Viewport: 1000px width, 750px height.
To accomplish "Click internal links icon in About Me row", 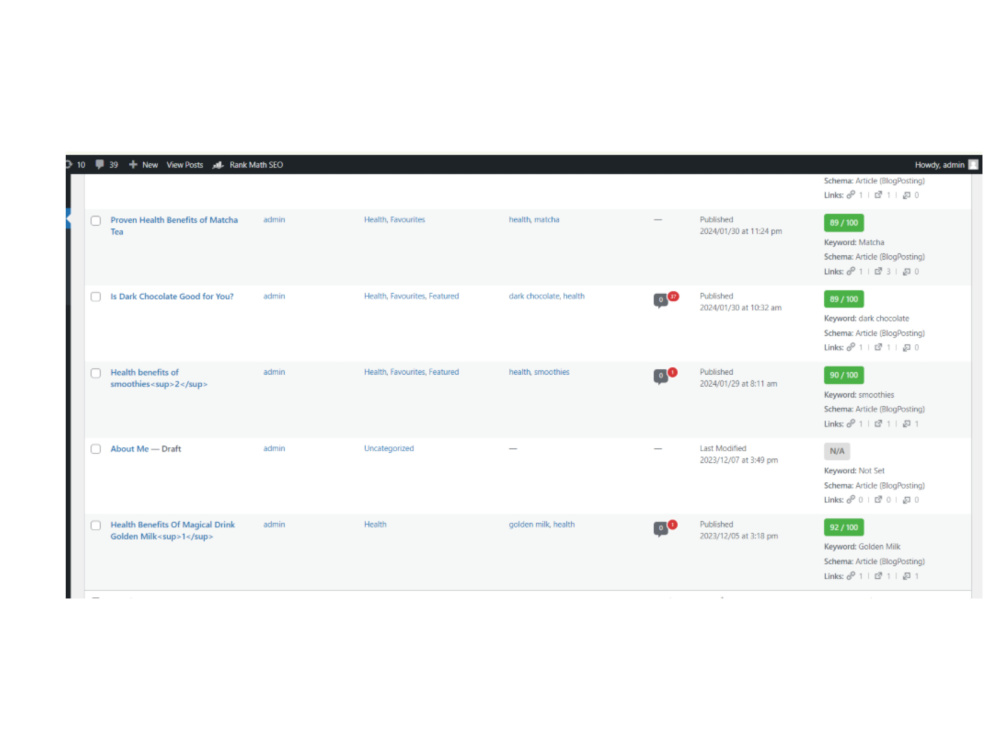I will point(851,499).
